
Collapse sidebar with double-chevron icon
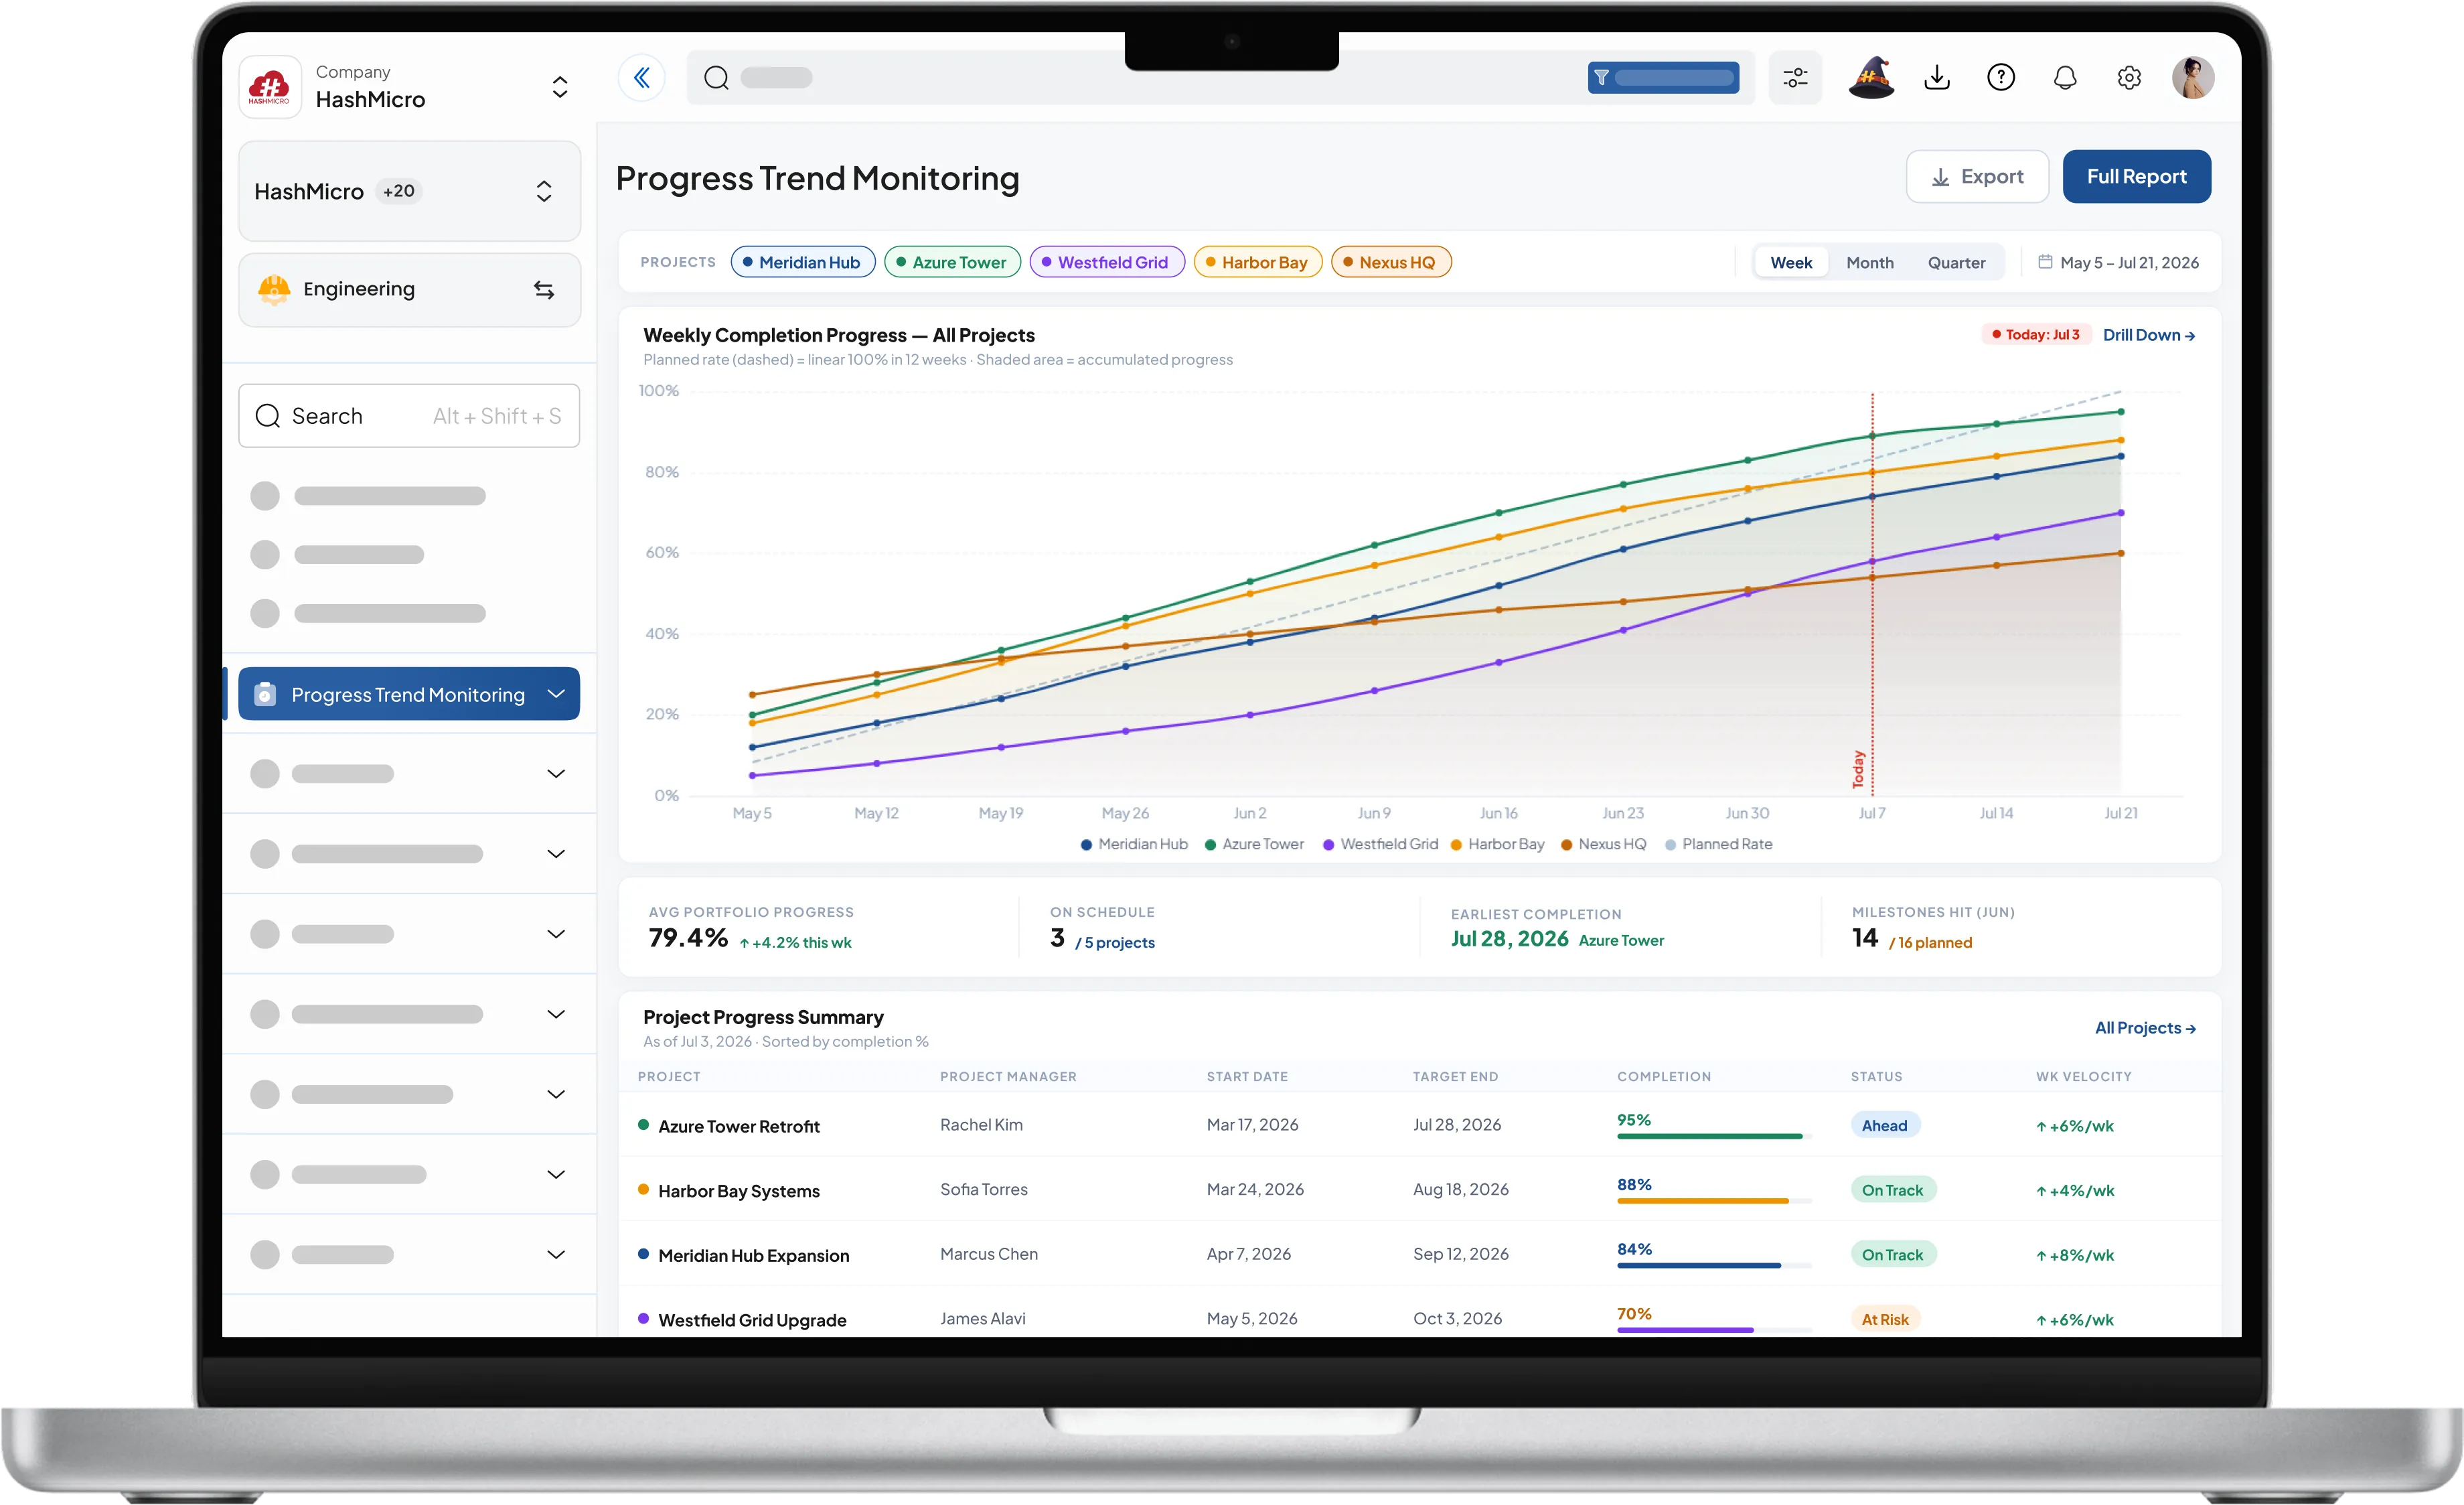641,78
